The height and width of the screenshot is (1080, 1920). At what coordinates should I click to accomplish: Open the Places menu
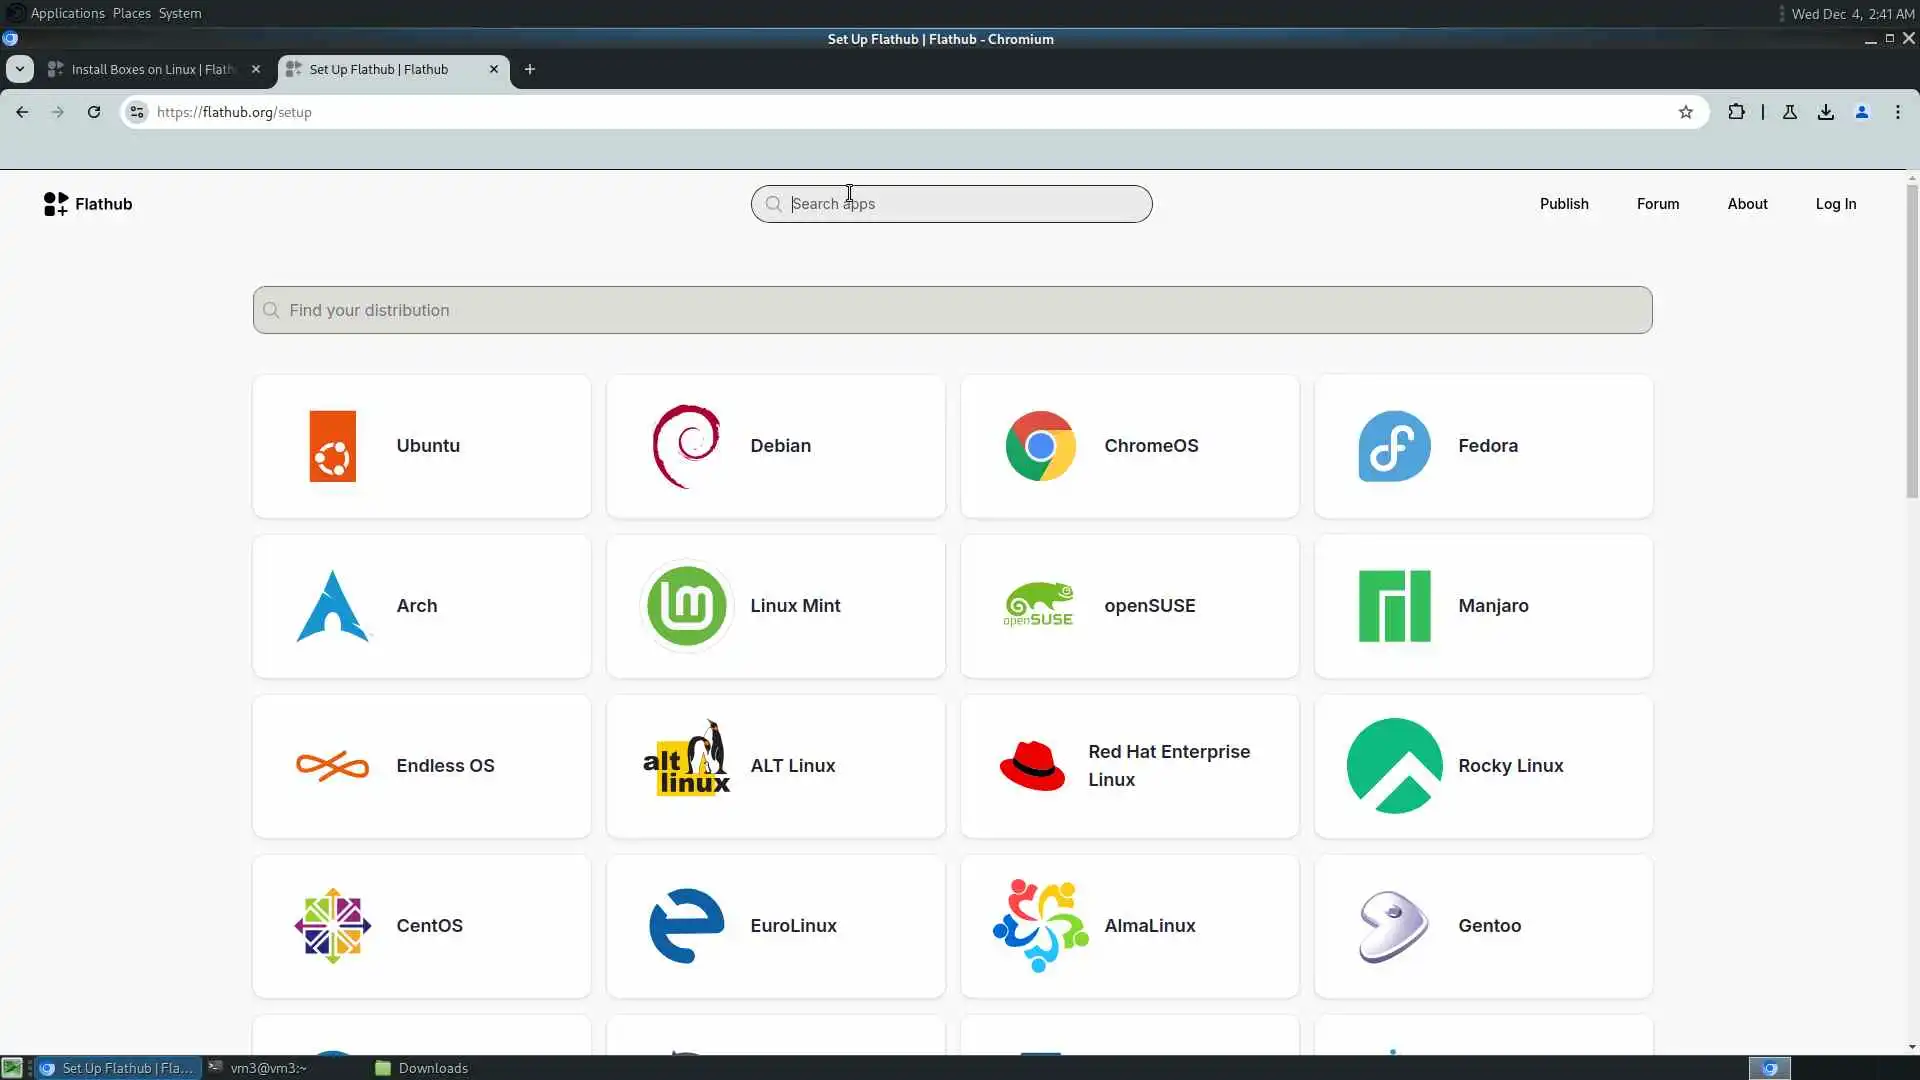(x=131, y=13)
